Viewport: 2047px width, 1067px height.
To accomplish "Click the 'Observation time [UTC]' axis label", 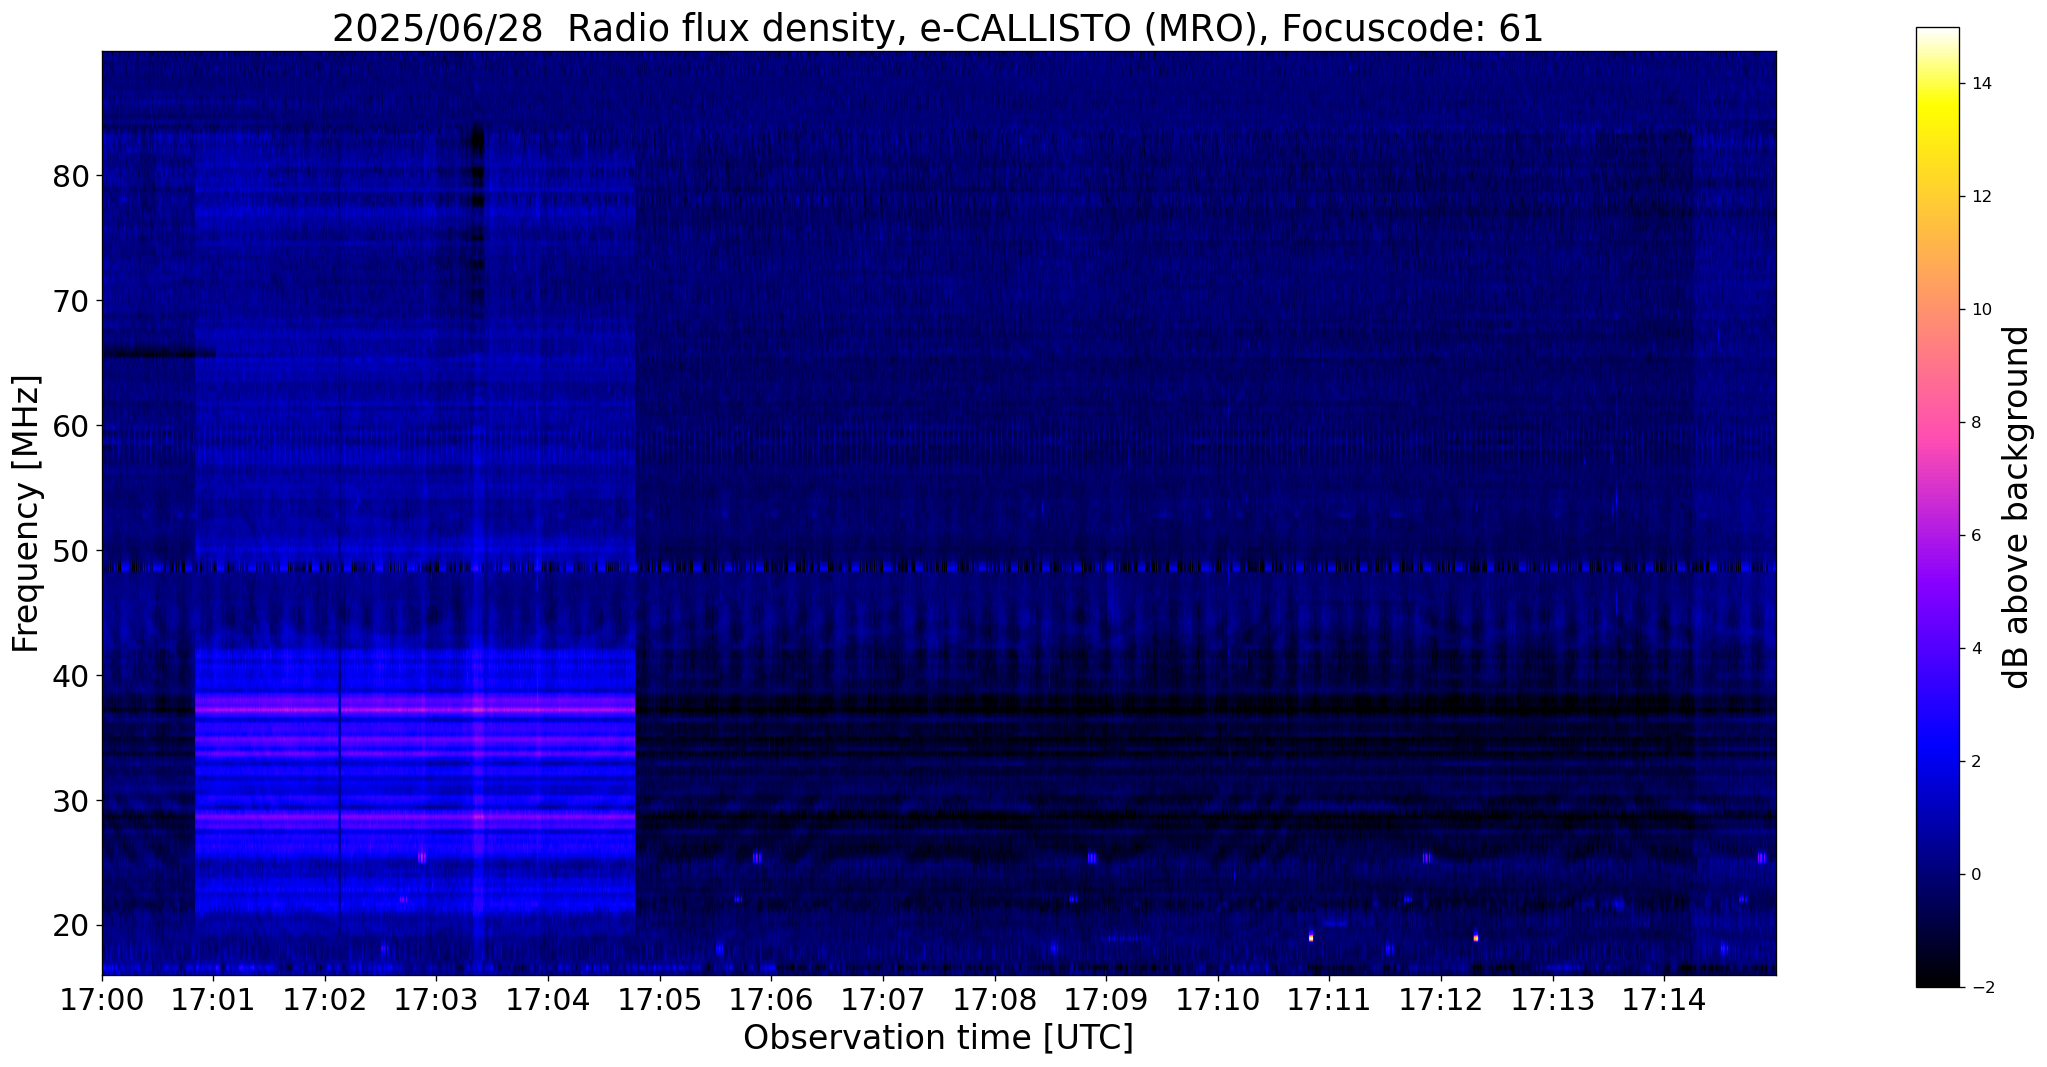I will [938, 1037].
